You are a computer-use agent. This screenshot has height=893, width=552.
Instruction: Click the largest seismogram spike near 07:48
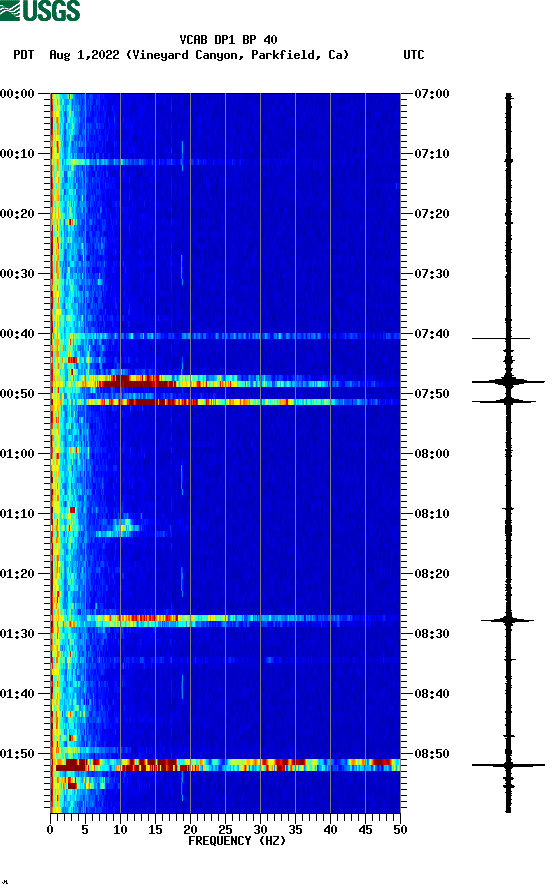508,382
